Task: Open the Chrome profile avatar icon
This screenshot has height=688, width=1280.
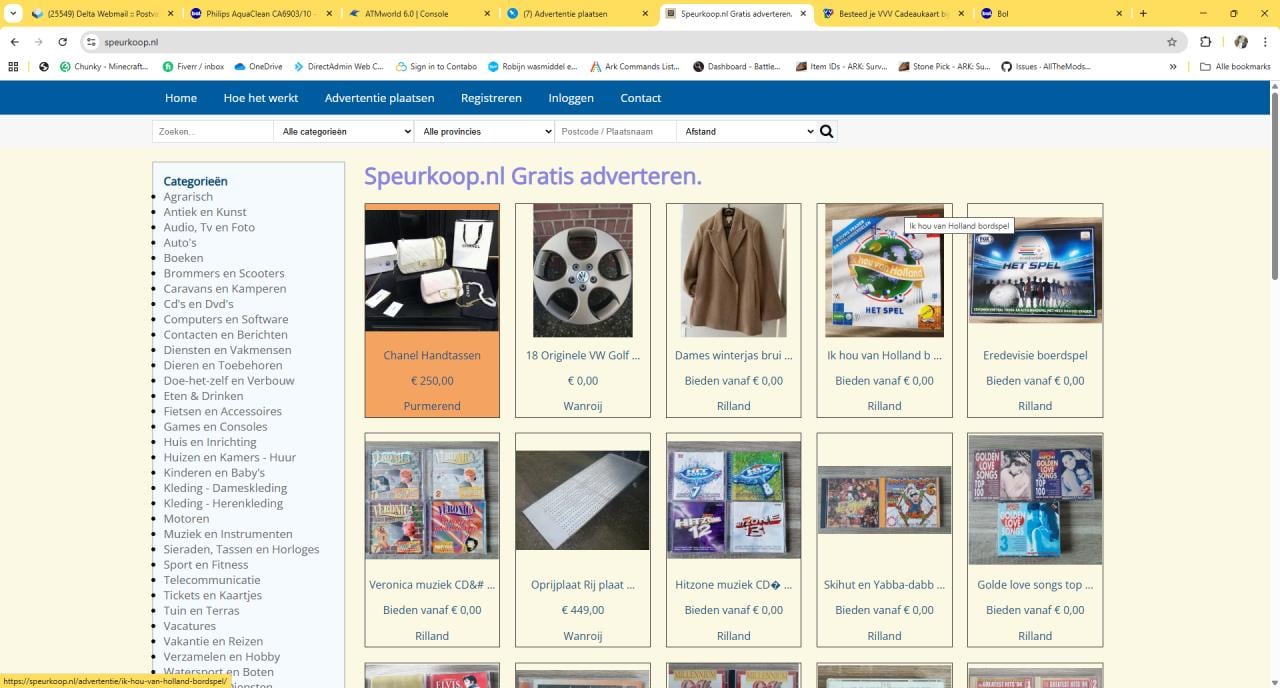Action: coord(1240,43)
